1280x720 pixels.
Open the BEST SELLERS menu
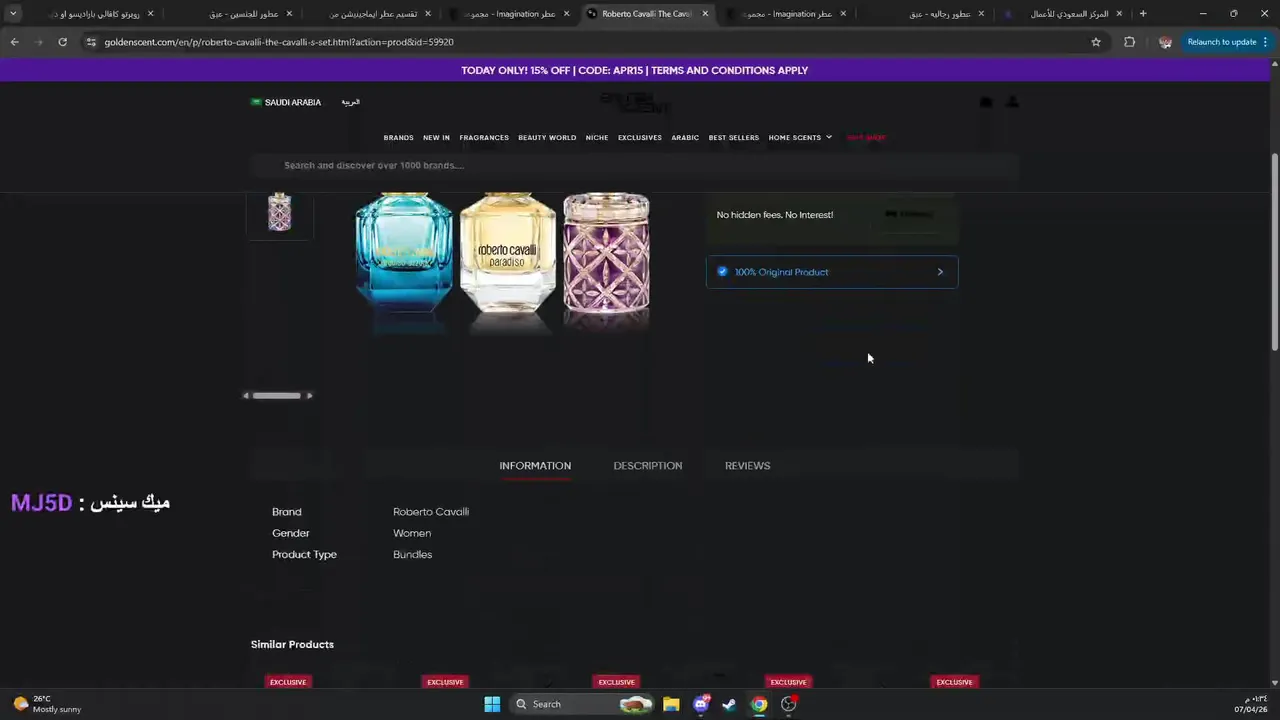coord(734,137)
